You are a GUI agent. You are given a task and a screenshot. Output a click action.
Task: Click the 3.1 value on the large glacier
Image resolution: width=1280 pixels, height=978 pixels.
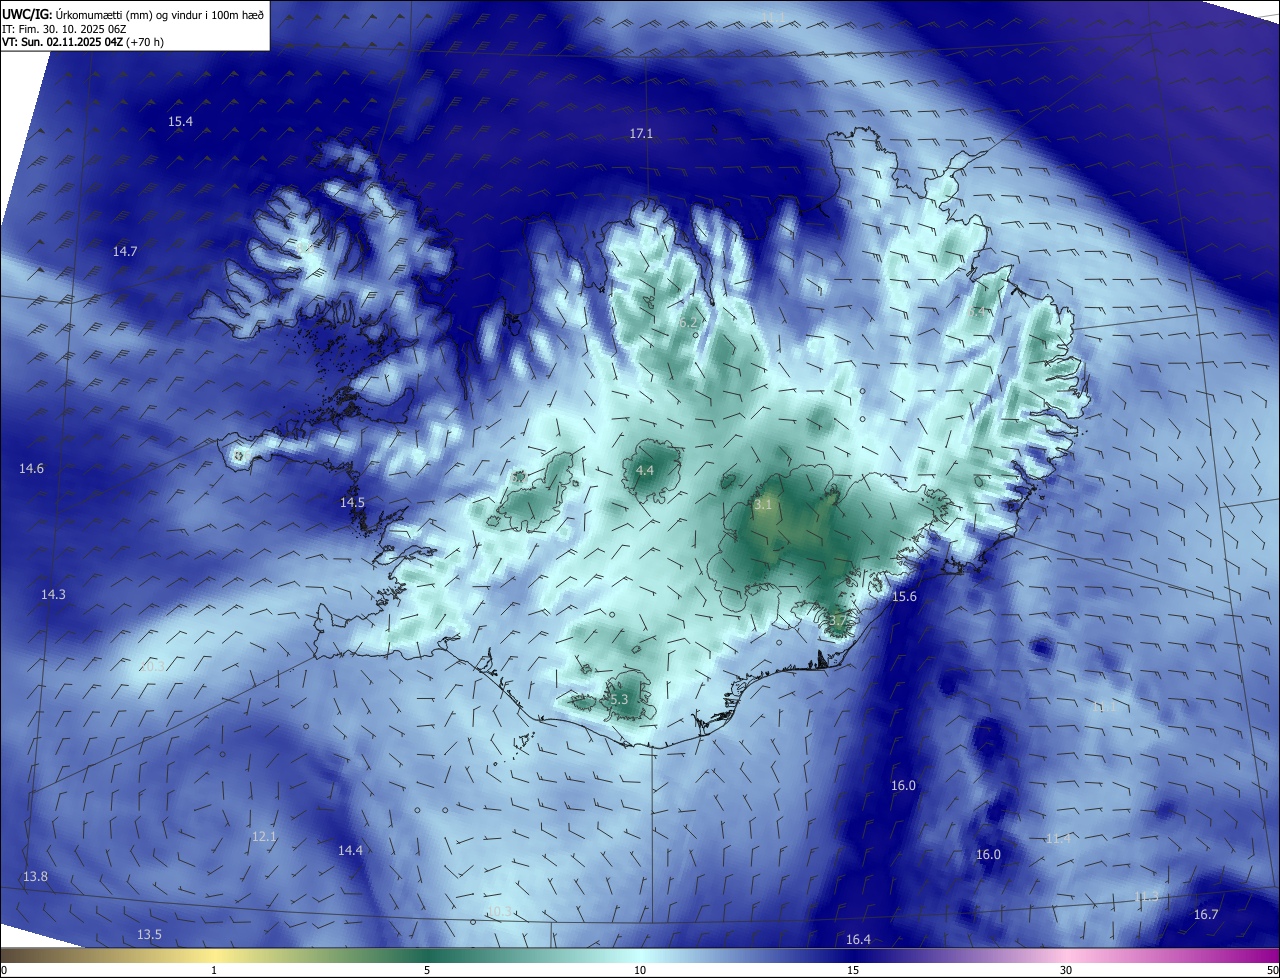763,505
